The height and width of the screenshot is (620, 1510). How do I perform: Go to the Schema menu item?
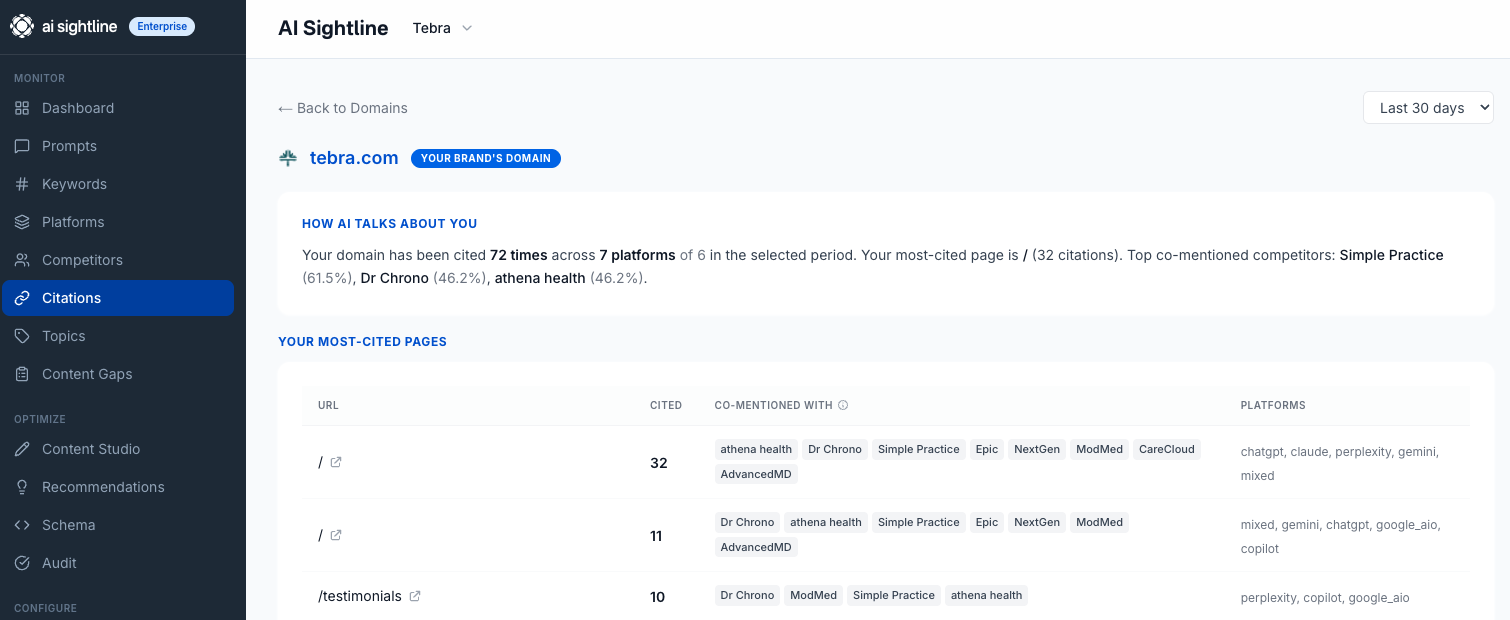pyautogui.click(x=68, y=525)
